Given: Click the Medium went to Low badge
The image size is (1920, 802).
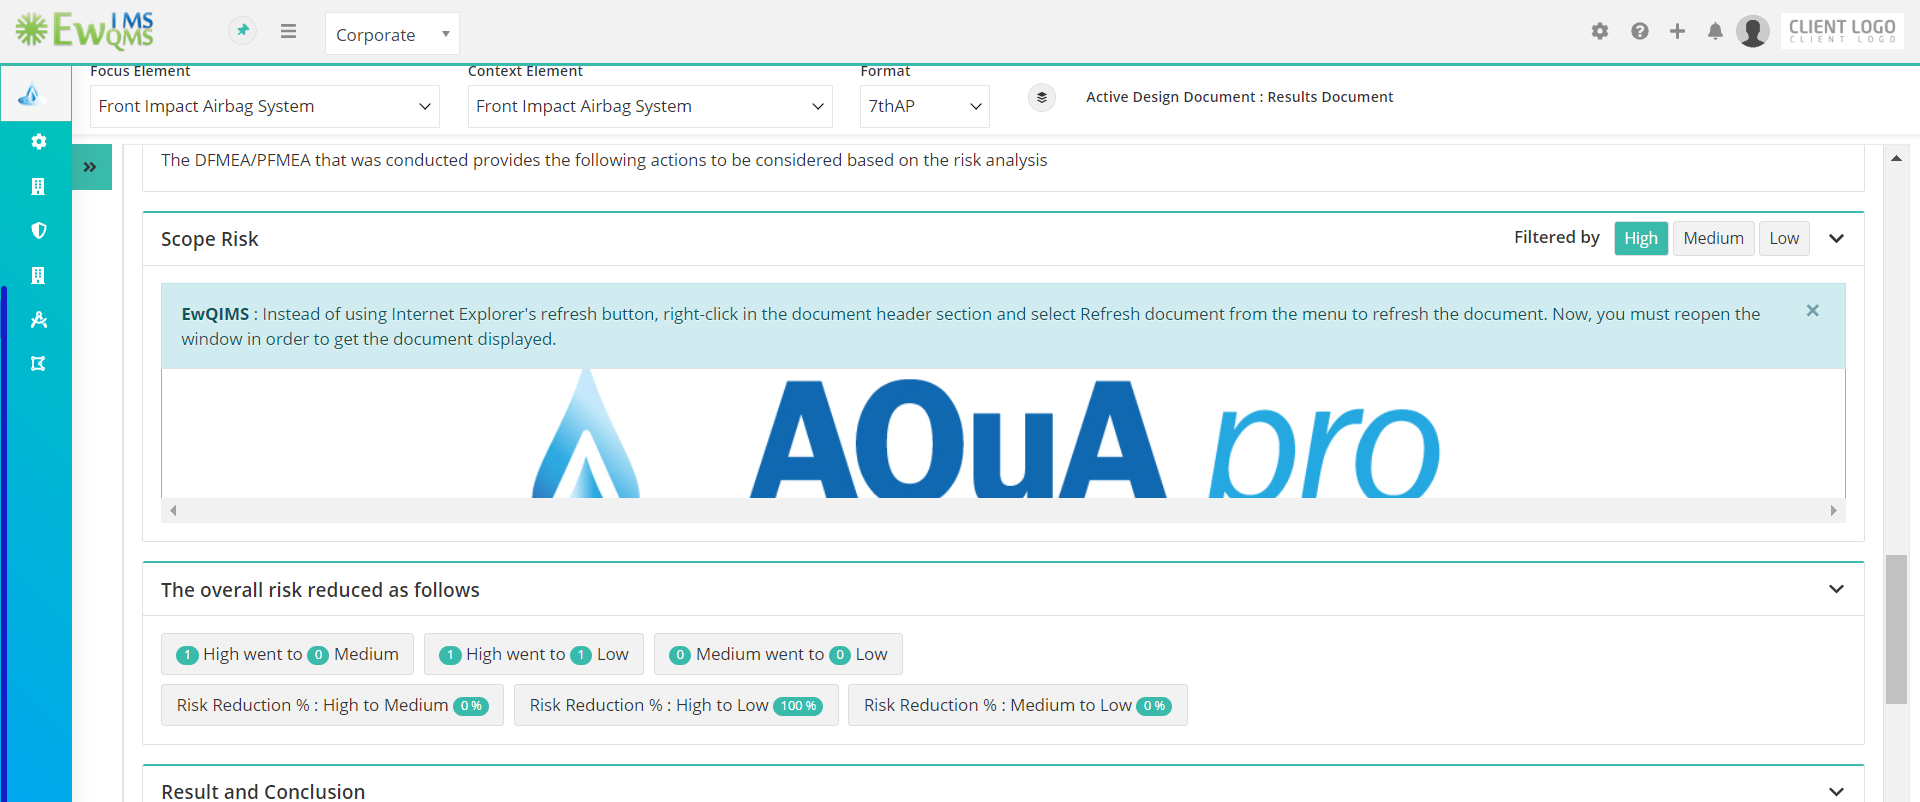Looking at the screenshot, I should [778, 654].
